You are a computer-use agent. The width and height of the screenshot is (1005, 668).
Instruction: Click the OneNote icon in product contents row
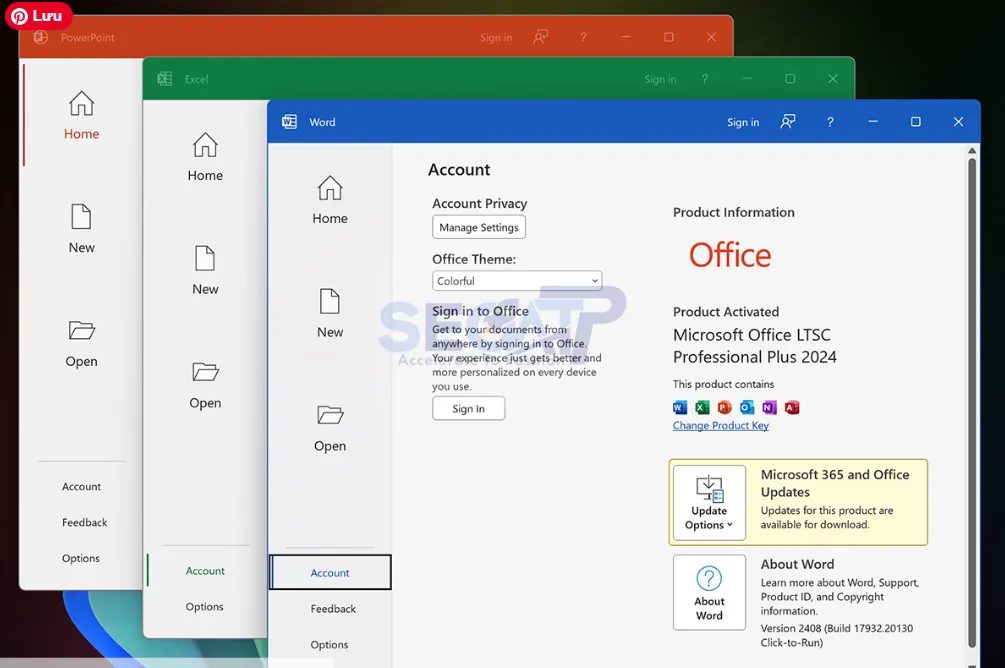[x=768, y=407]
